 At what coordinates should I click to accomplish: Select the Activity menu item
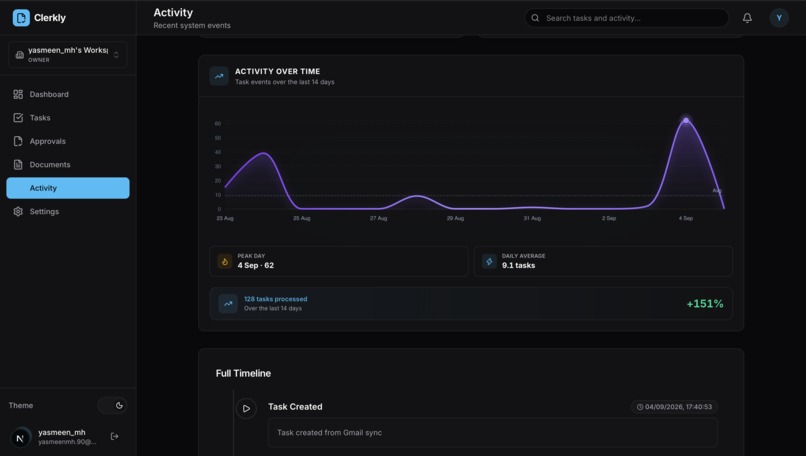[x=67, y=188]
